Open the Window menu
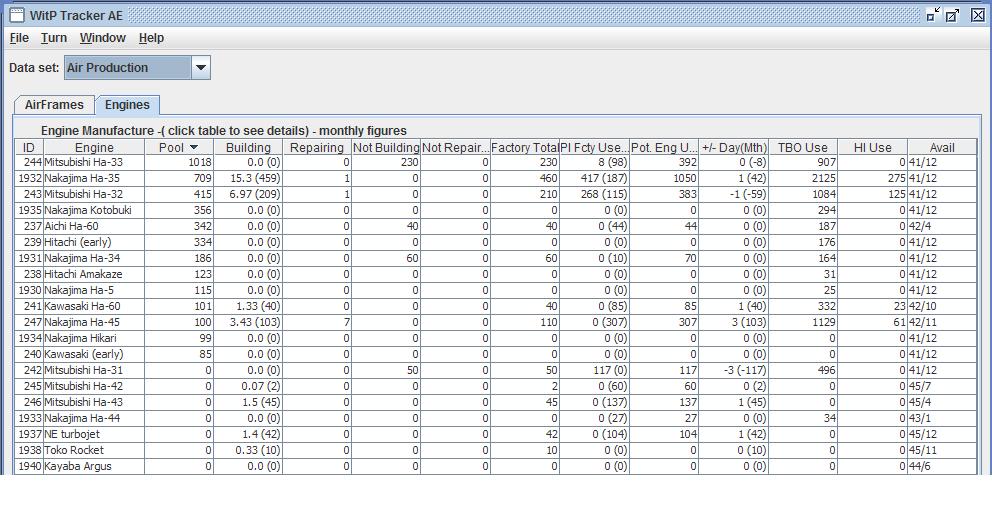 [x=102, y=38]
